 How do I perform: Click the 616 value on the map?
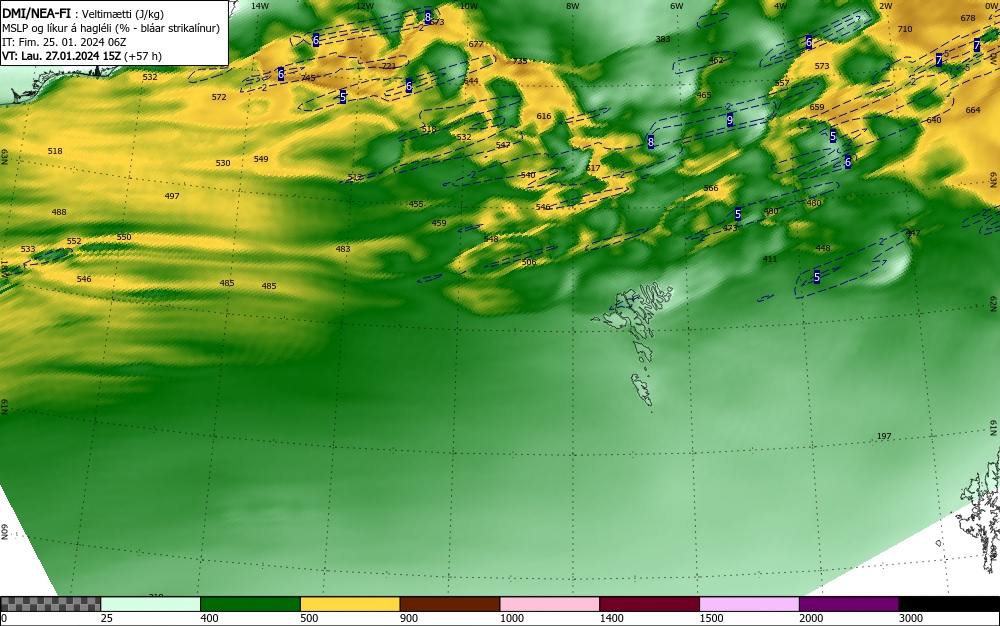[x=544, y=116]
